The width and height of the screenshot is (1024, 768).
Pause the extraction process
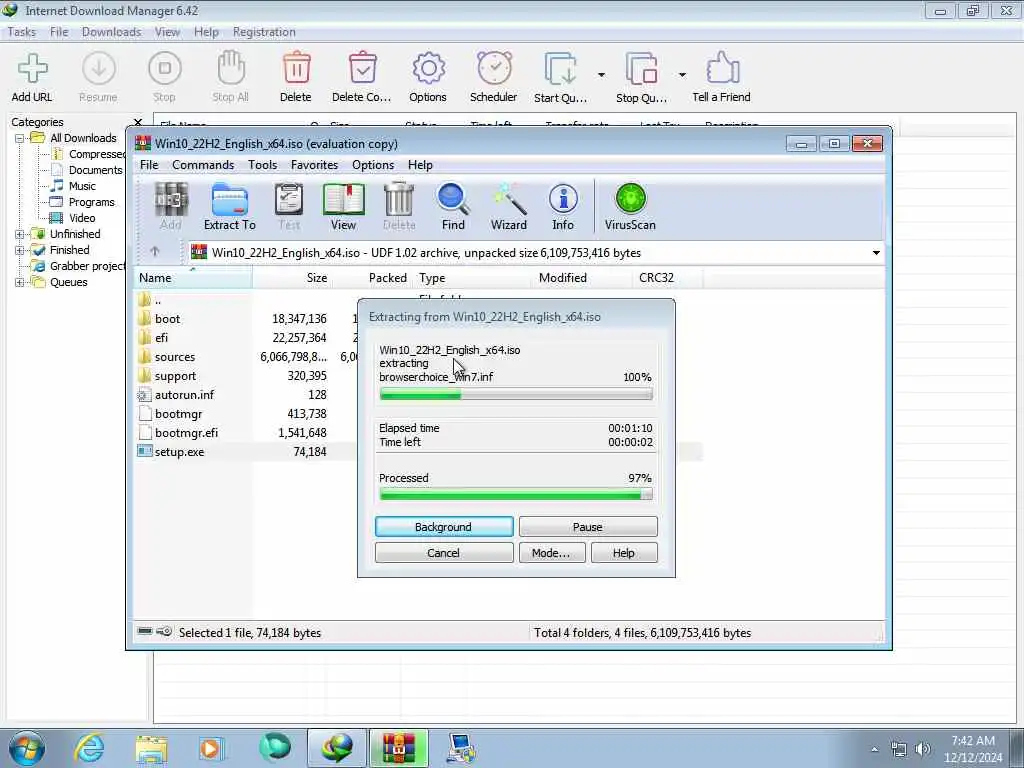pos(588,527)
